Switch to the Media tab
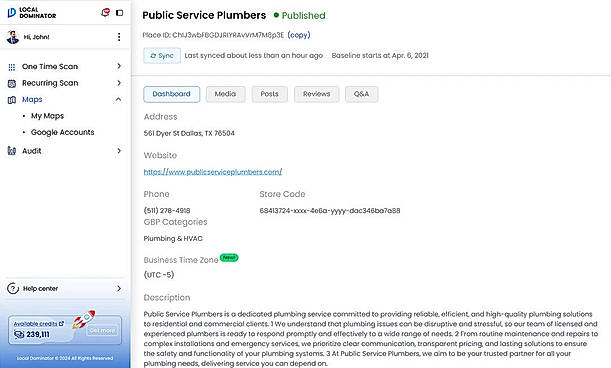This screenshot has width=611, height=368. pyautogui.click(x=225, y=94)
